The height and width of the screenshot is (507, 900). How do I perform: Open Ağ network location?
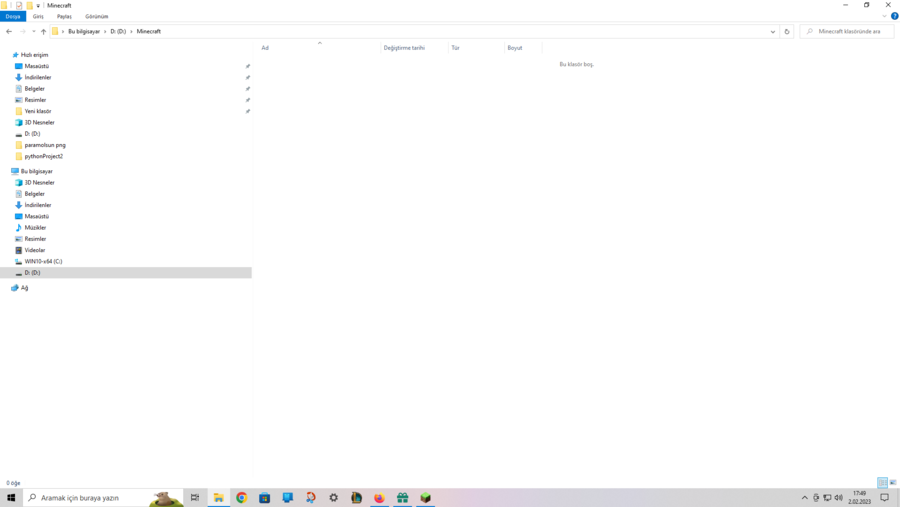click(24, 288)
